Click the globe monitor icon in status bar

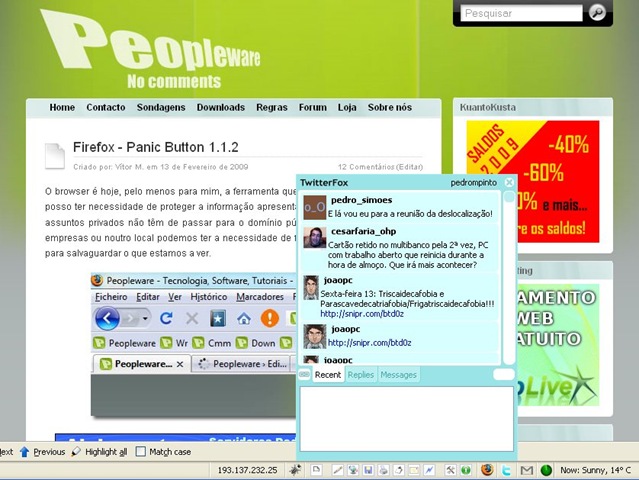tap(353, 470)
